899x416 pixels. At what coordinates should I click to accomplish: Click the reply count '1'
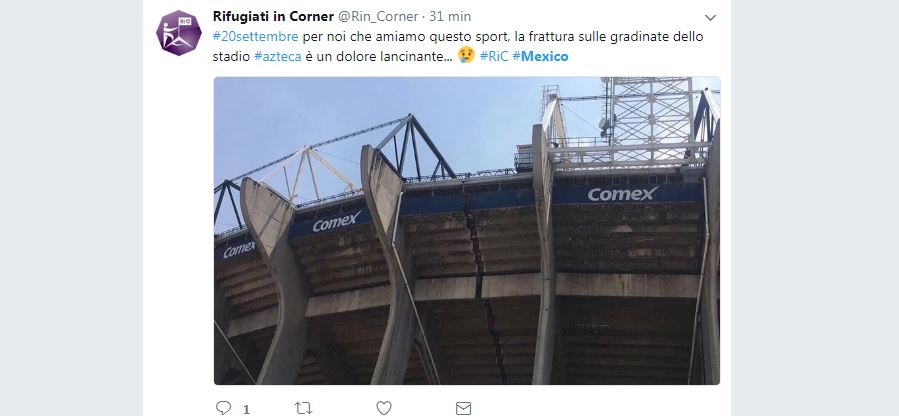click(246, 409)
